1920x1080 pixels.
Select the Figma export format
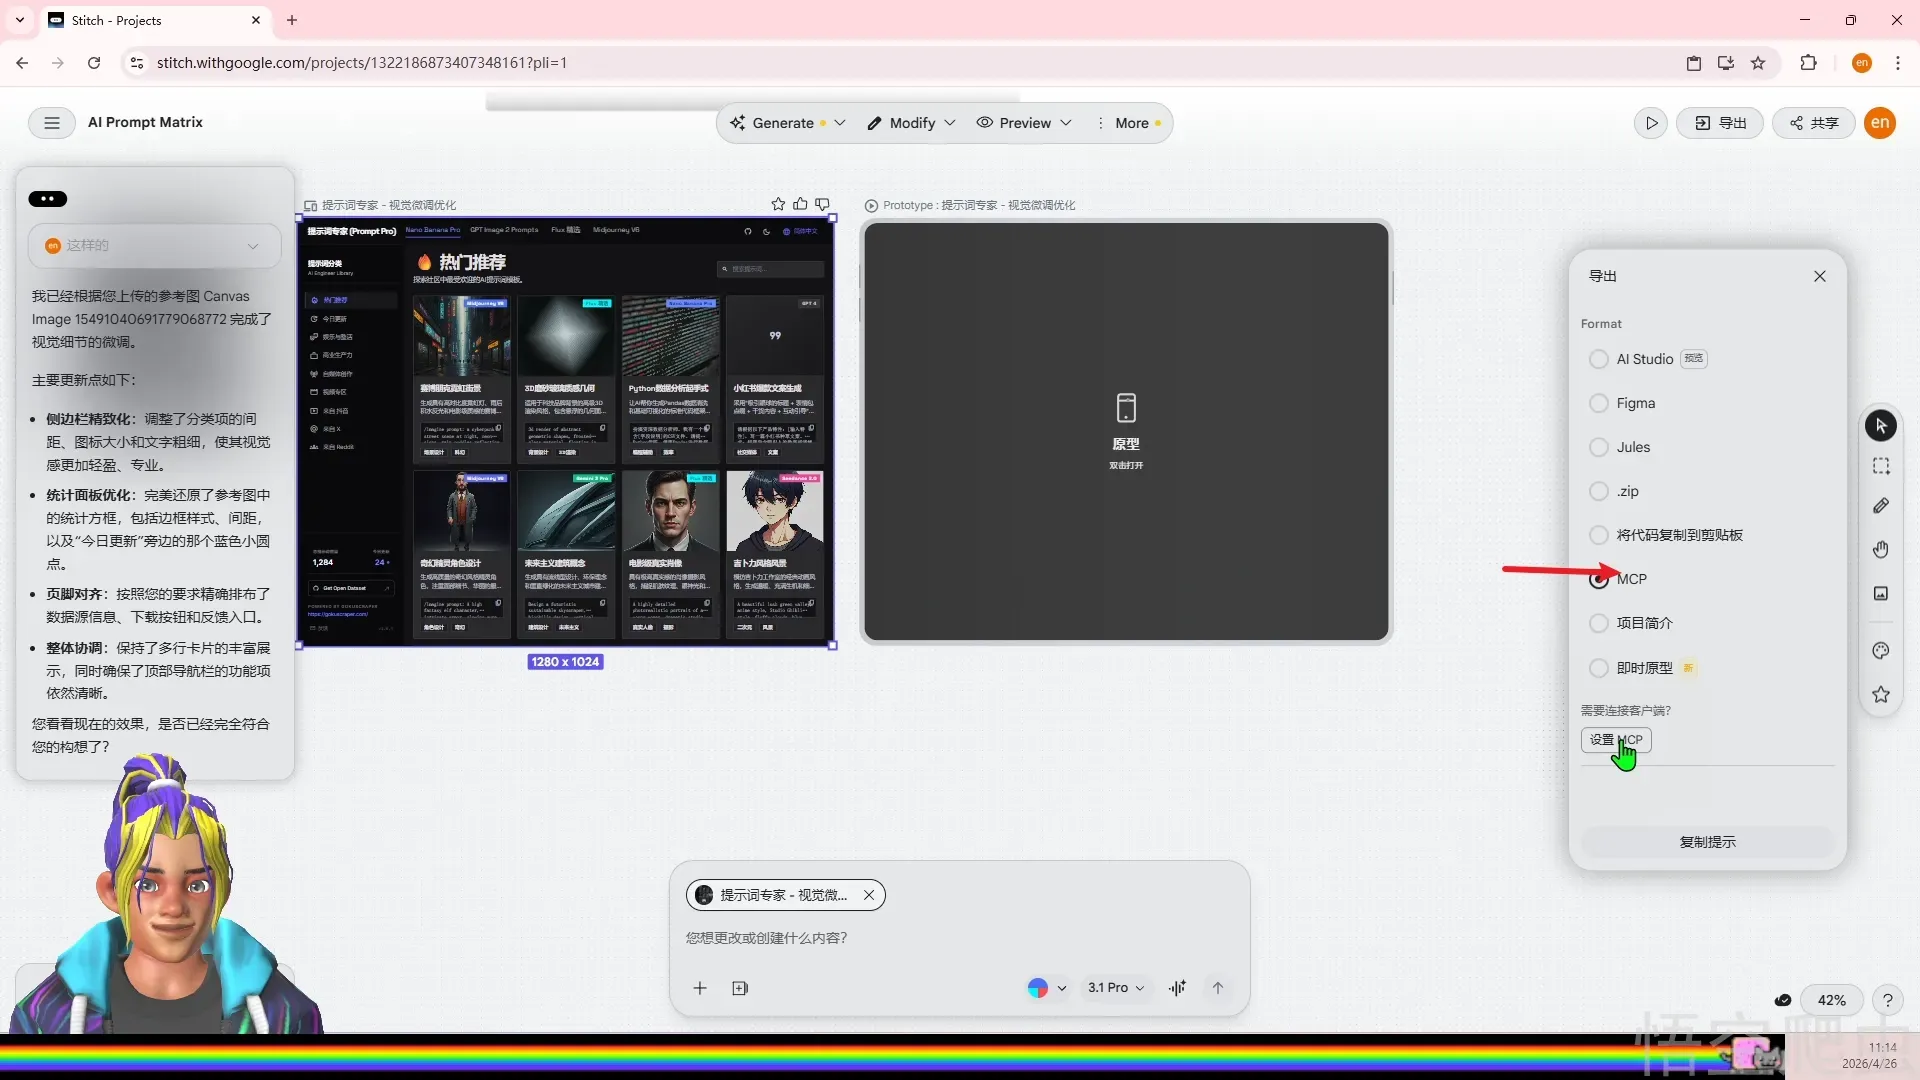(x=1599, y=403)
